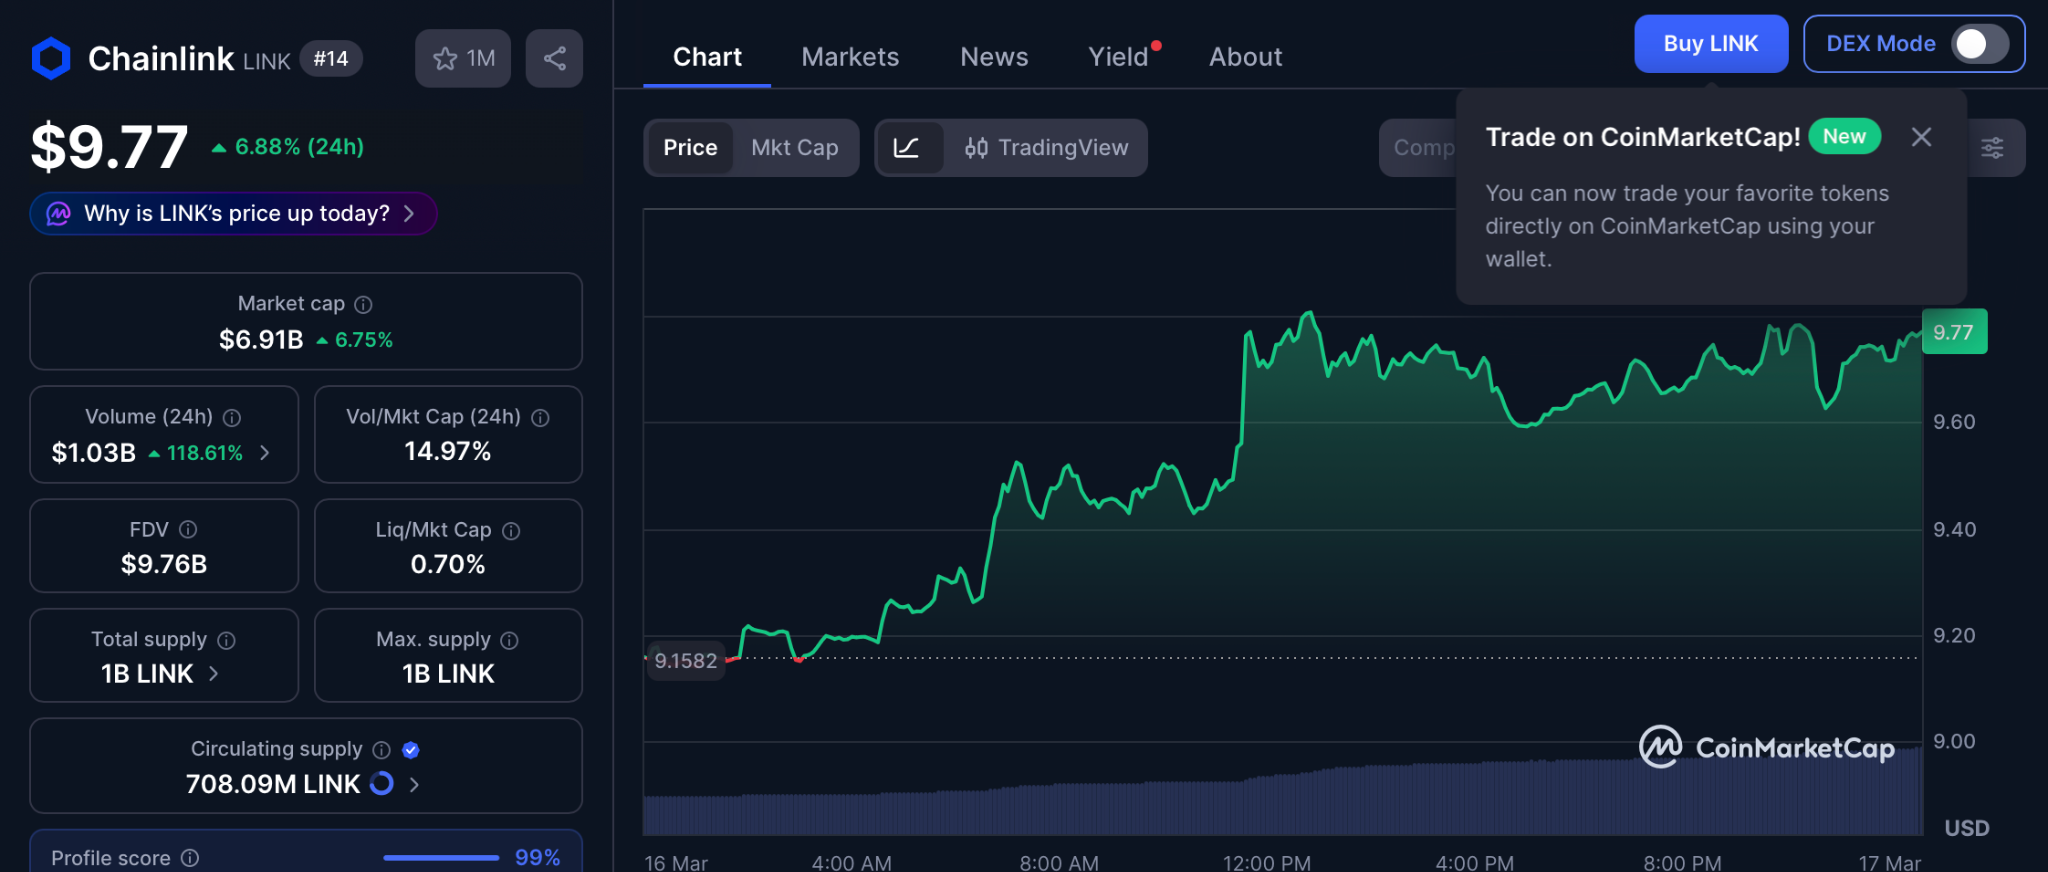Click the Buy LINK button
Screen dimensions: 2048x872
1710,44
